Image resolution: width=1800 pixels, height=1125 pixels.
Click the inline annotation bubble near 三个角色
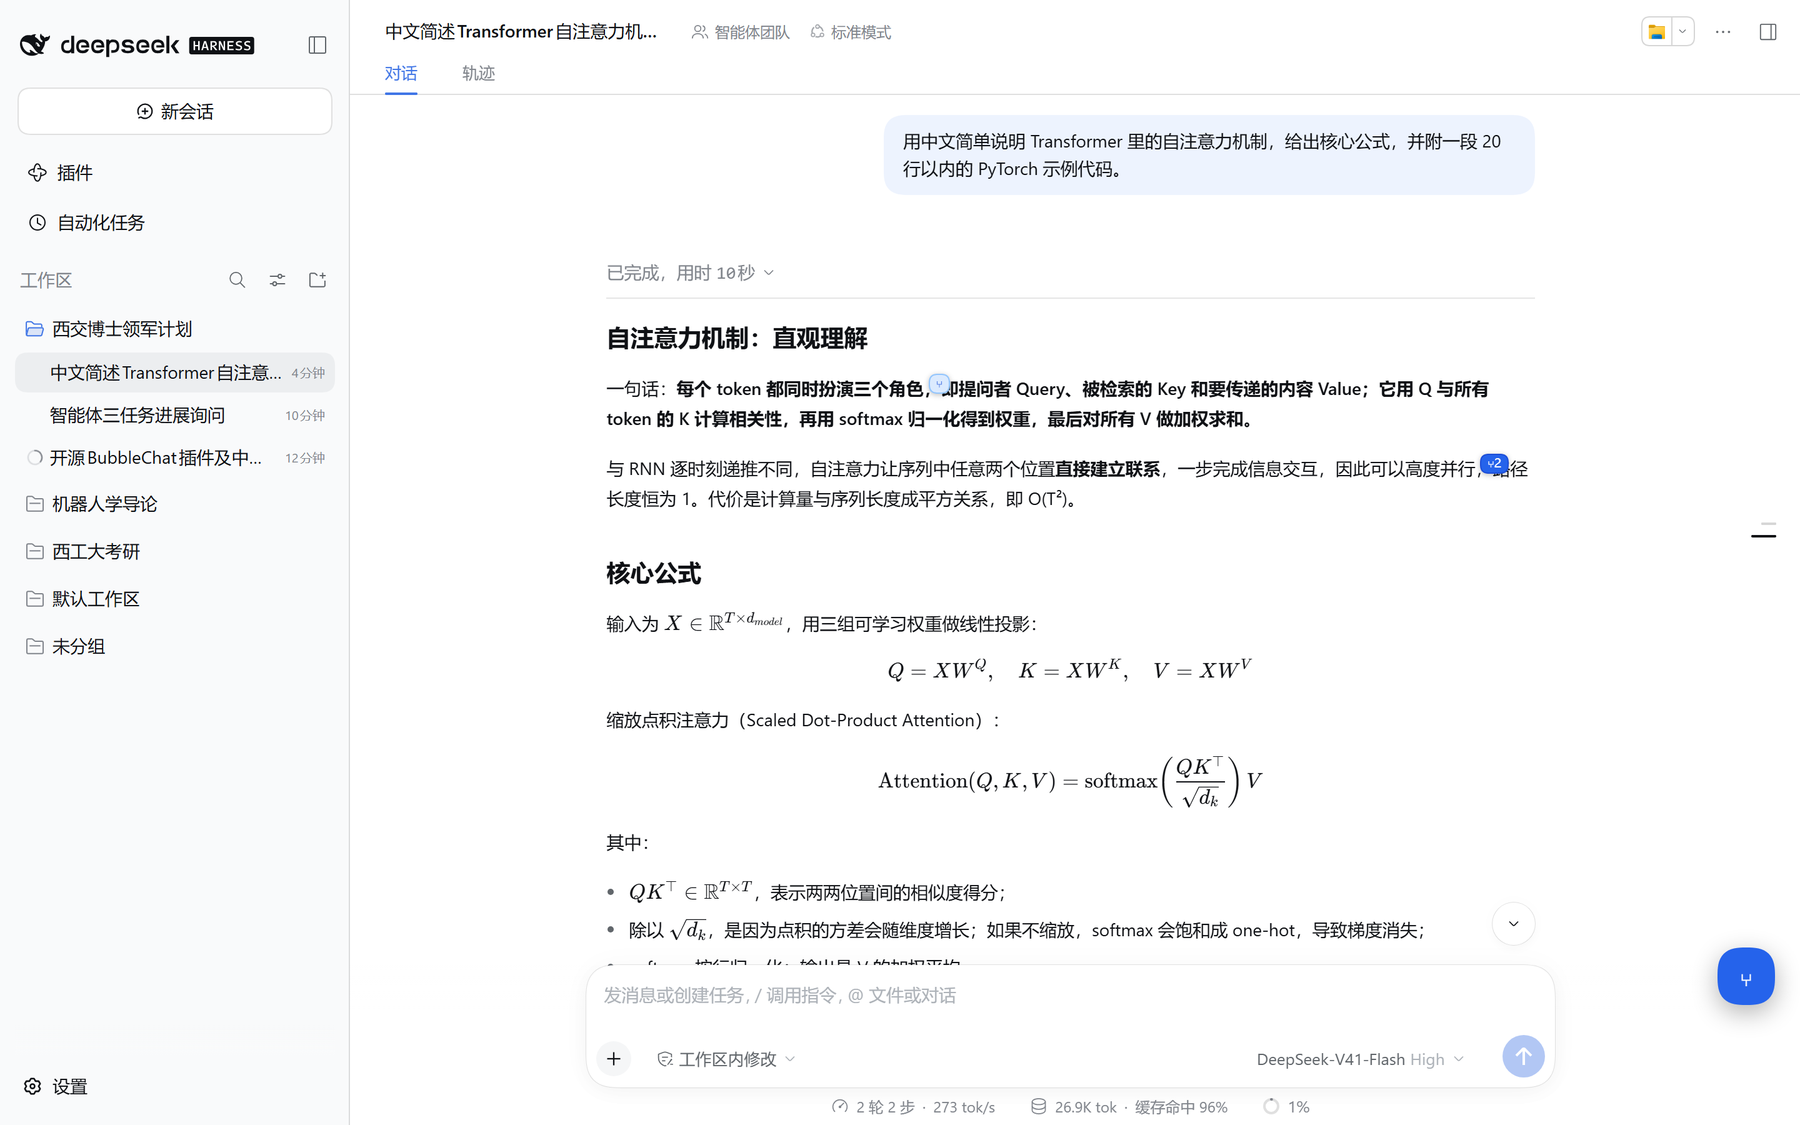click(939, 384)
